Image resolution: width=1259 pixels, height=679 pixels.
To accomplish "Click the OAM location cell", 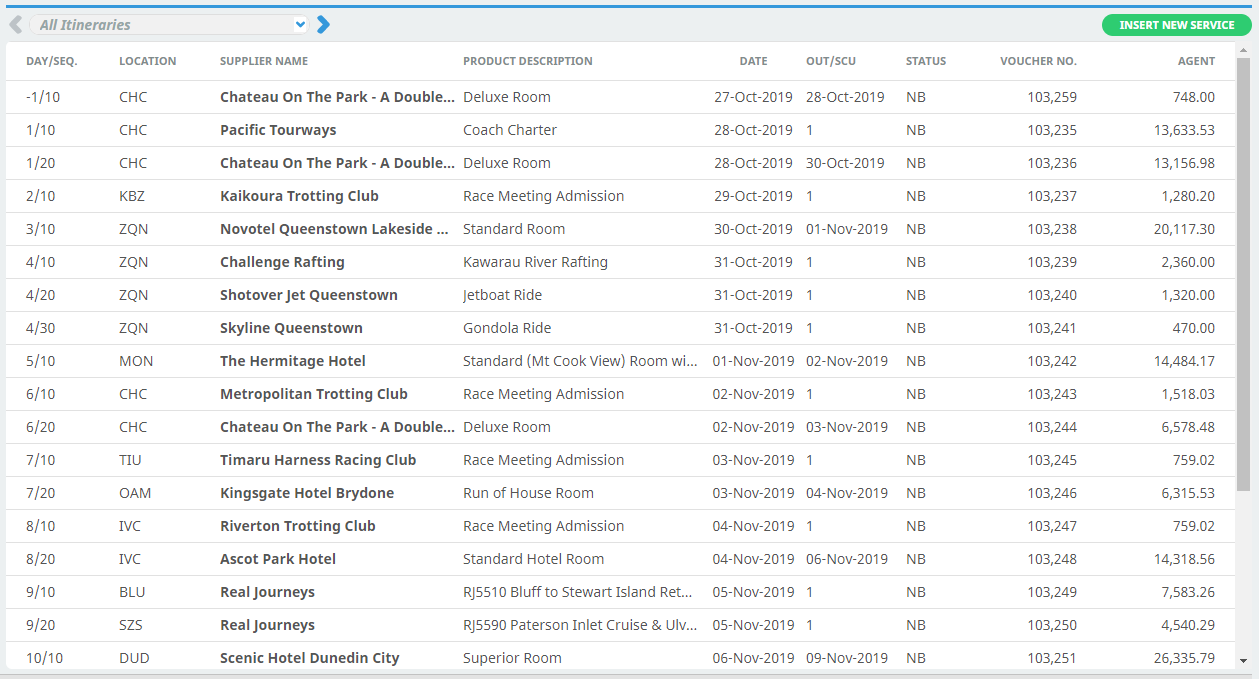I will [x=134, y=493].
